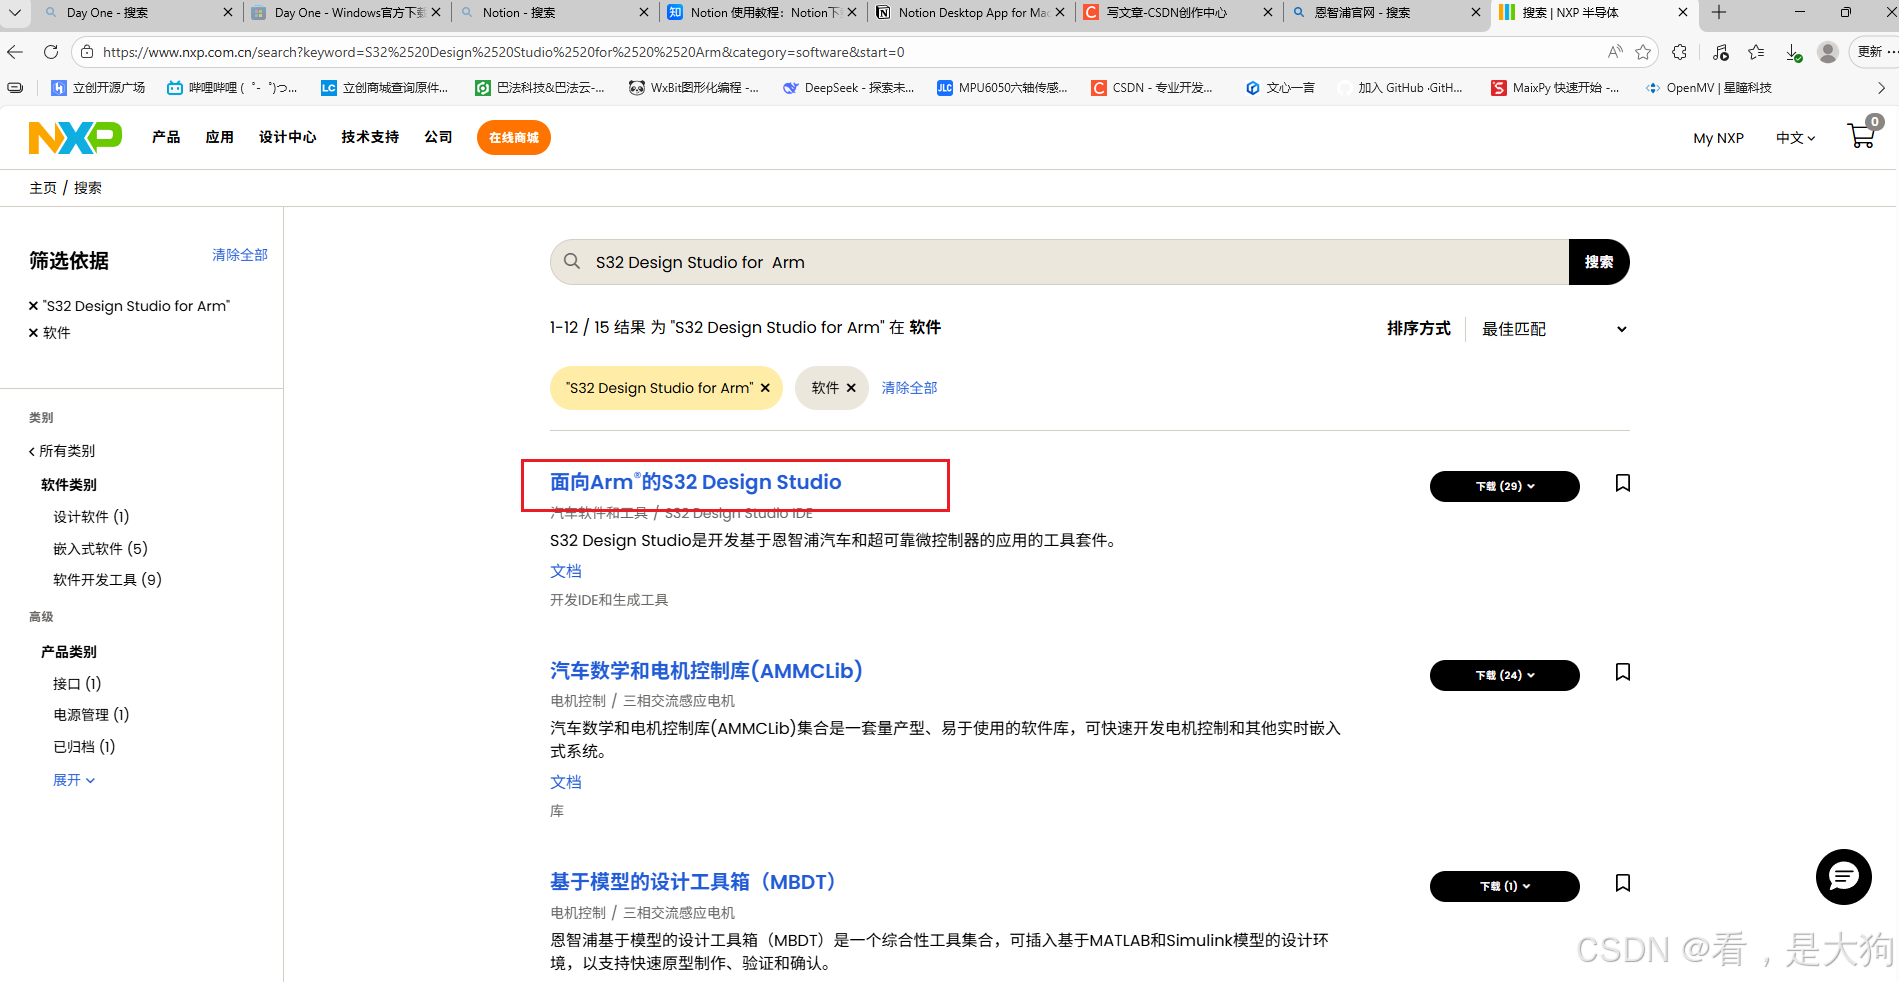Image resolution: width=1899 pixels, height=982 pixels.
Task: Open the browser extensions icon
Action: point(1680,52)
